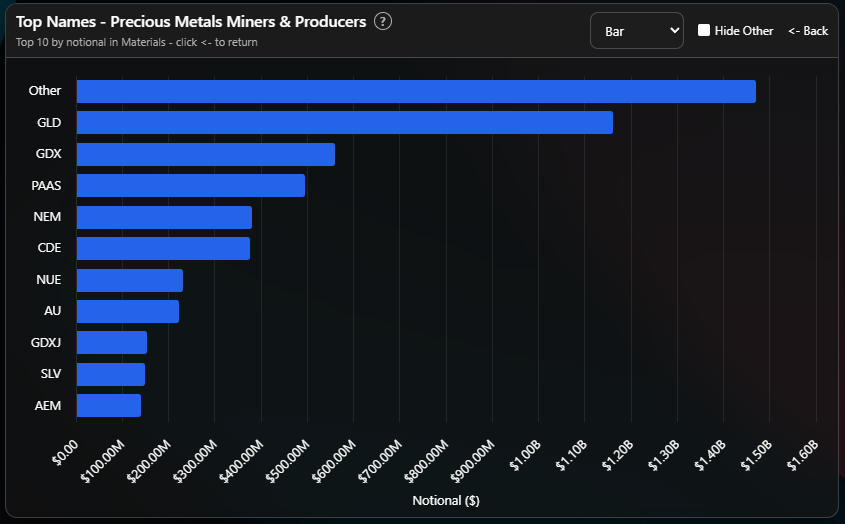Click the $1.60B axis tick label
Image resolution: width=845 pixels, height=524 pixels.
tap(802, 456)
